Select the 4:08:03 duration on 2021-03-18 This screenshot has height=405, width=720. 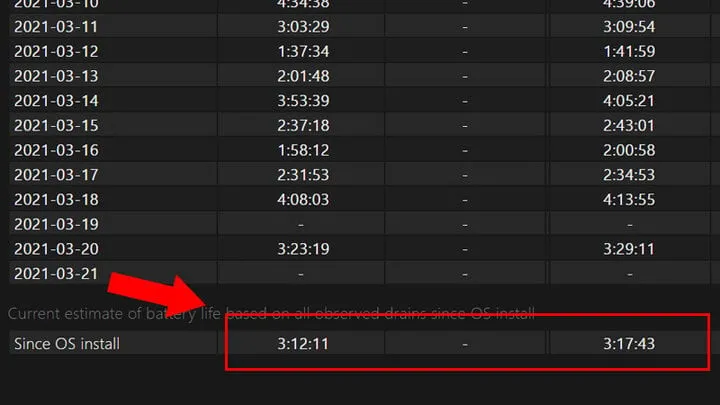[x=303, y=200]
